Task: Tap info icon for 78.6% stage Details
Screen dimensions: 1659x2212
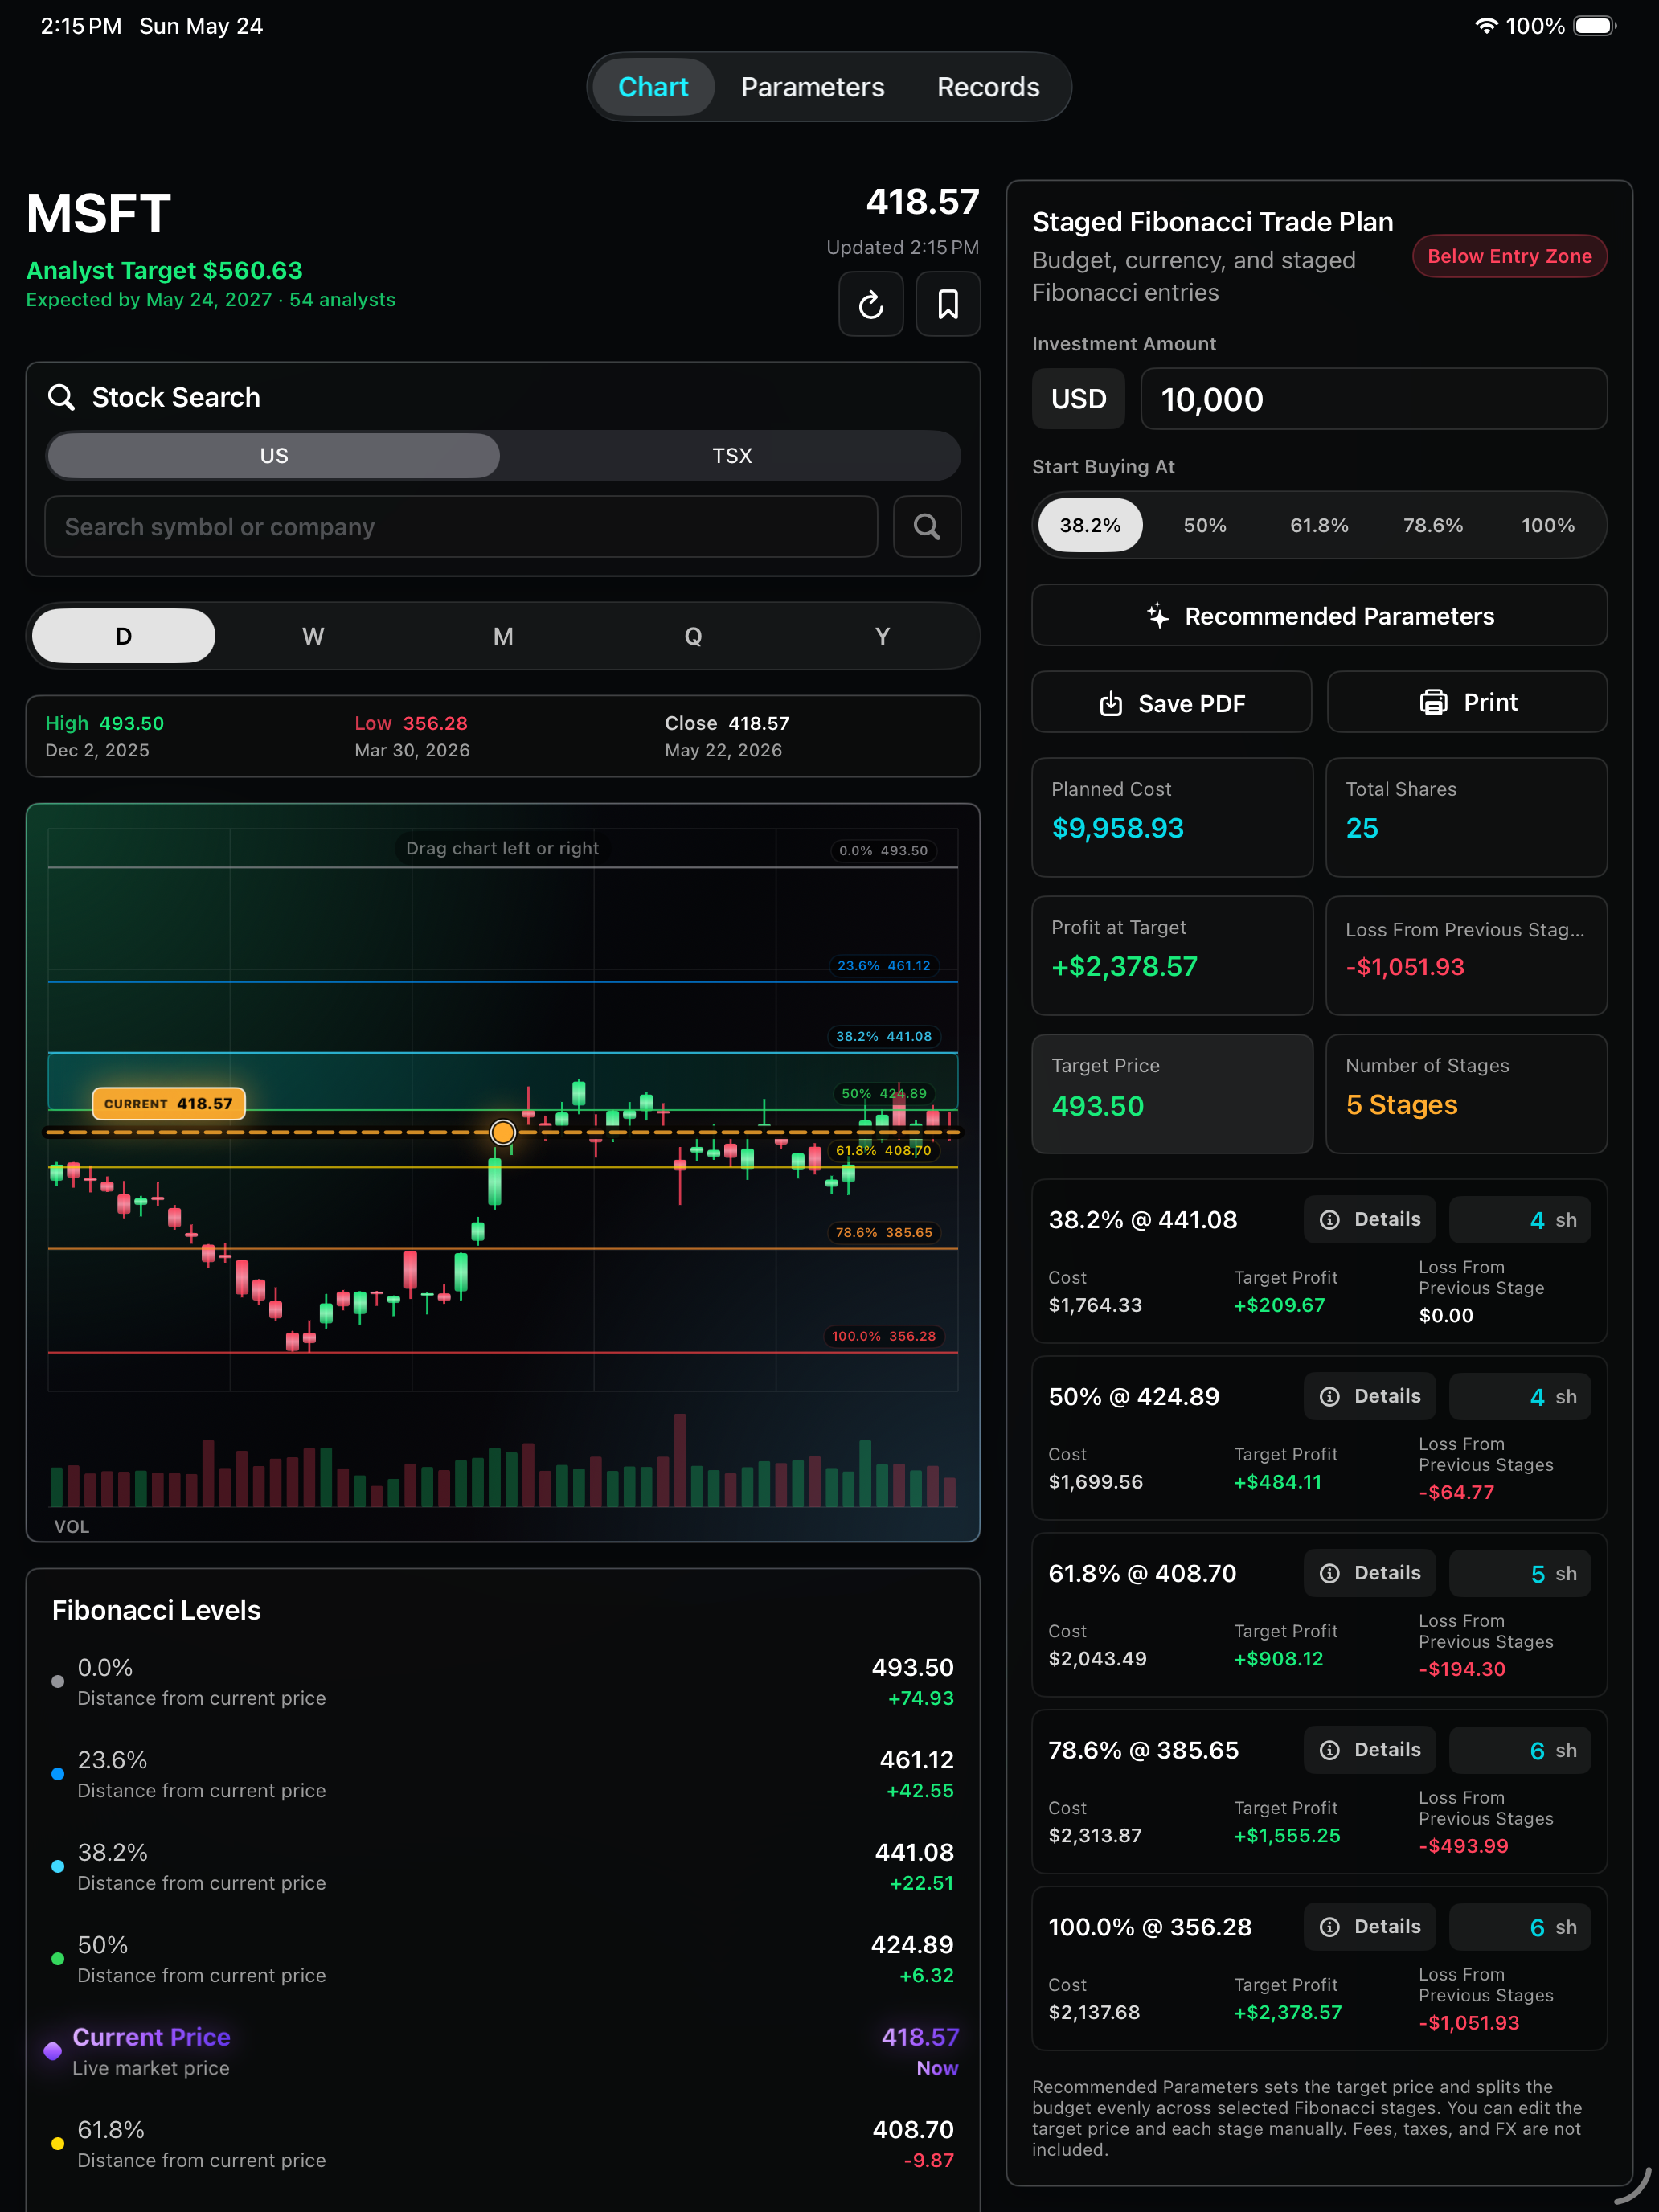Action: [x=1329, y=1751]
